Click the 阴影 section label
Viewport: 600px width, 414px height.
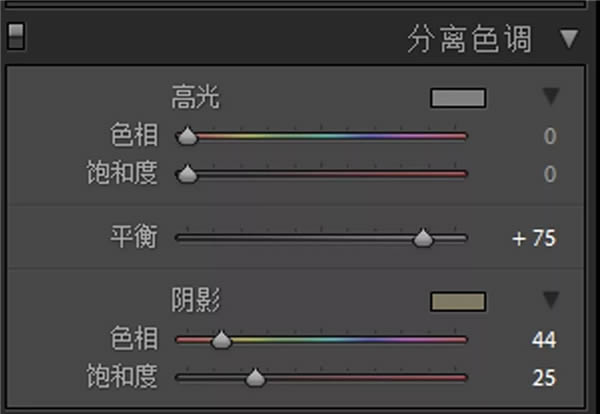[x=195, y=300]
